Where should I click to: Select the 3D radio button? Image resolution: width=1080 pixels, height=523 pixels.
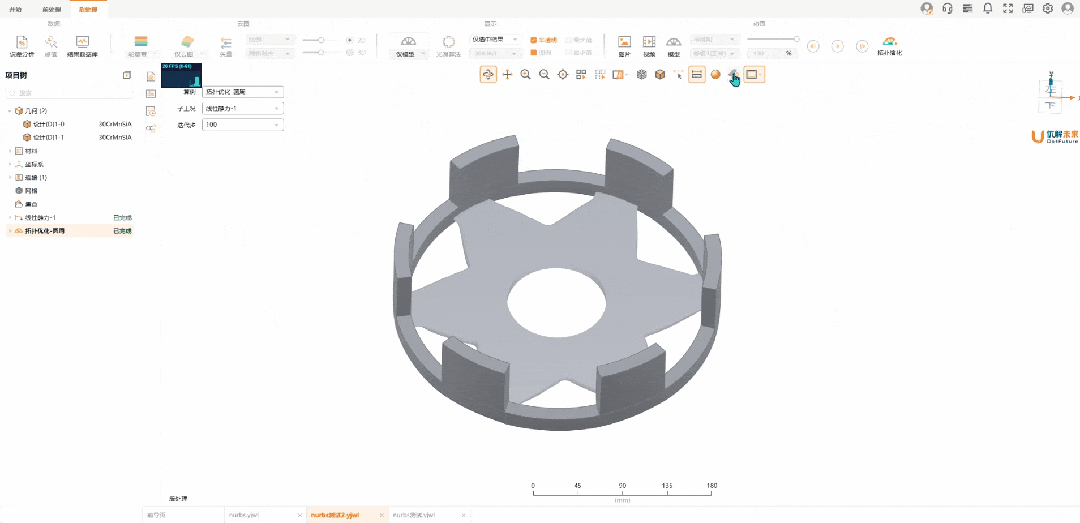tap(350, 52)
